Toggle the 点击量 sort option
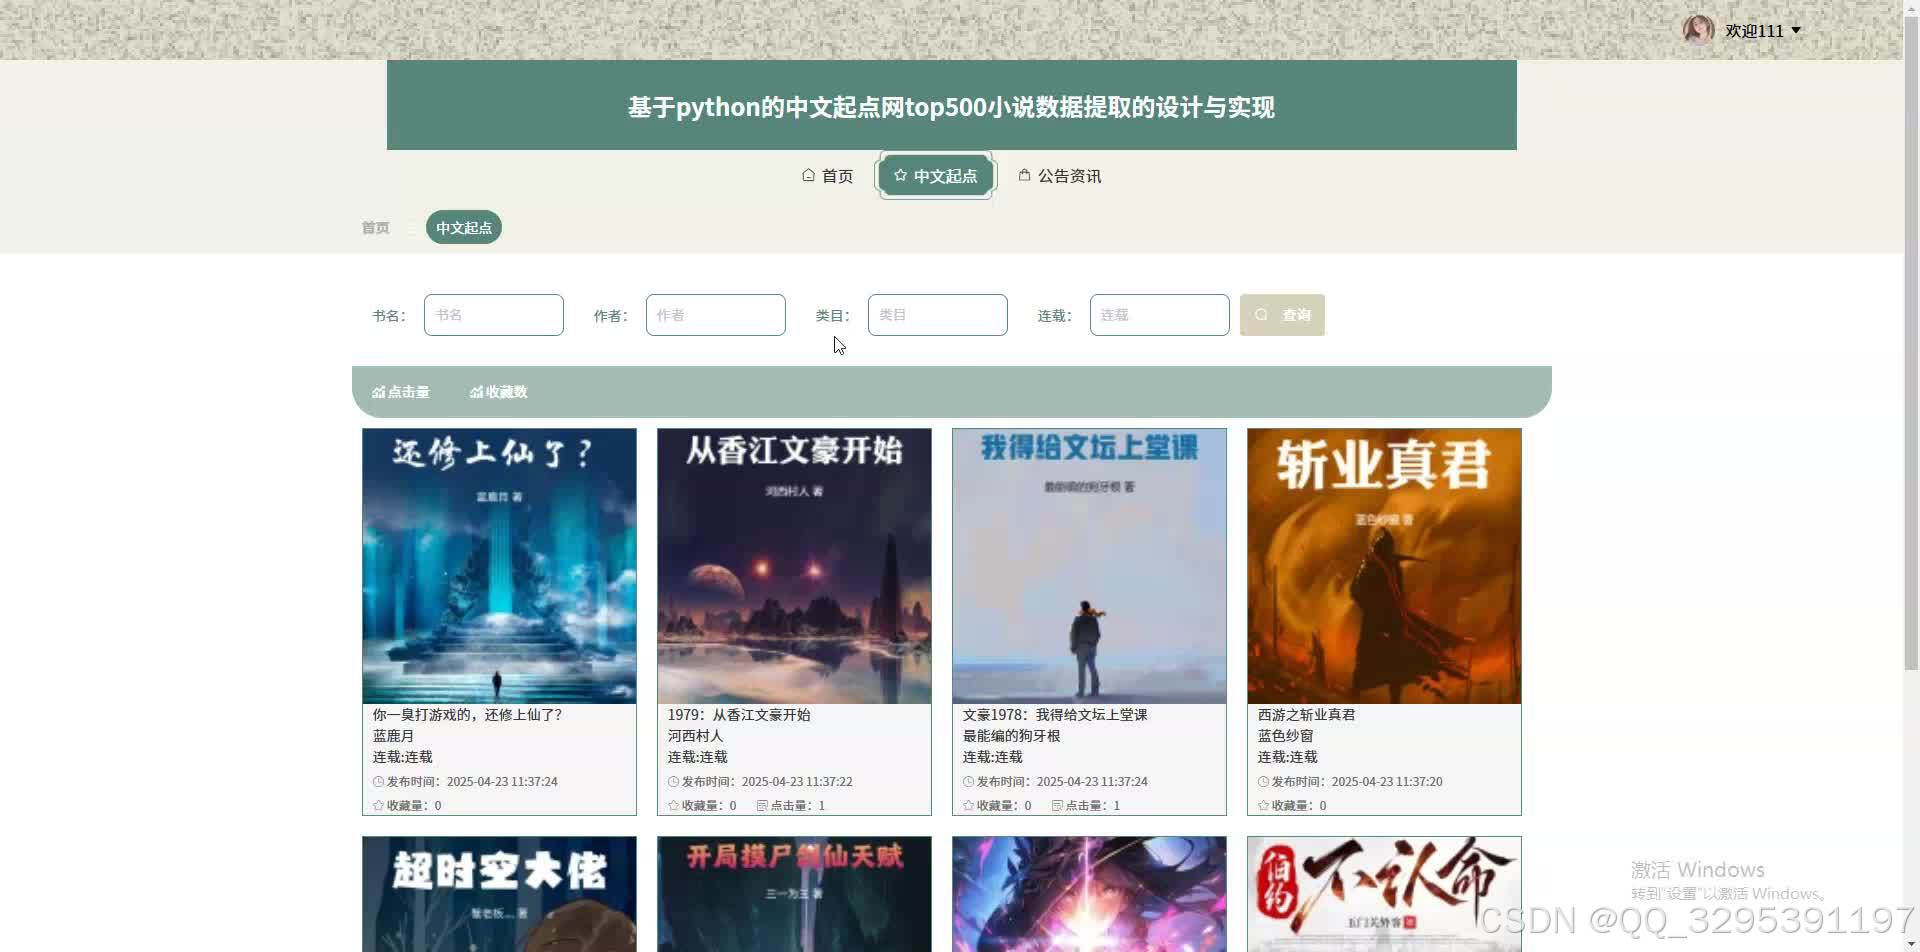Viewport: 1920px width, 952px height. coord(400,392)
